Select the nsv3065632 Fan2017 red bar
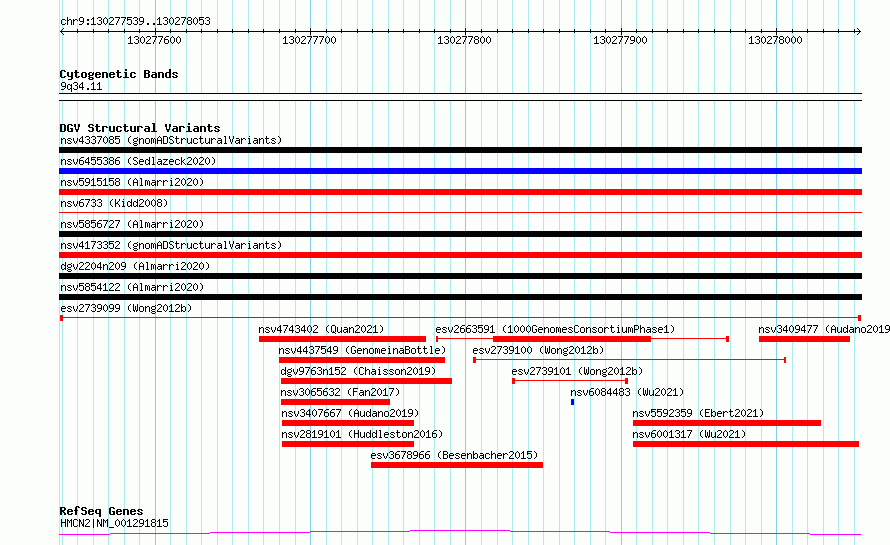This screenshot has height=545, width=890. pyautogui.click(x=335, y=402)
